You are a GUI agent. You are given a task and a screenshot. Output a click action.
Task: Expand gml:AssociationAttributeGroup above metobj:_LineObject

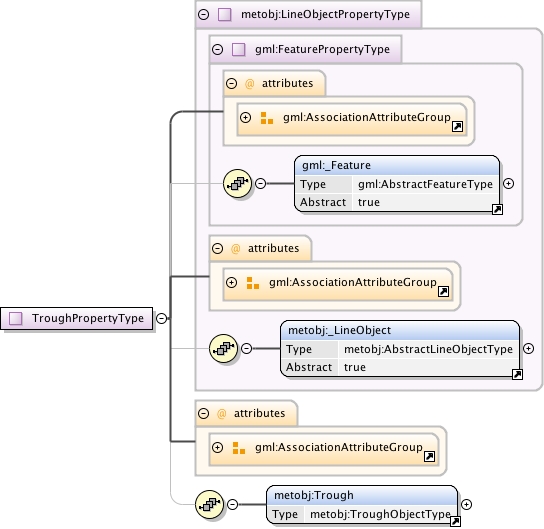click(231, 282)
